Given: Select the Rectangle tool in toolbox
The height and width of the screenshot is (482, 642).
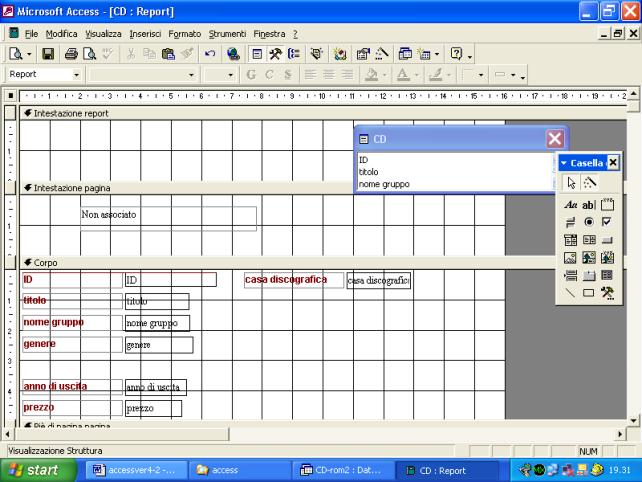Looking at the screenshot, I should [x=588, y=293].
